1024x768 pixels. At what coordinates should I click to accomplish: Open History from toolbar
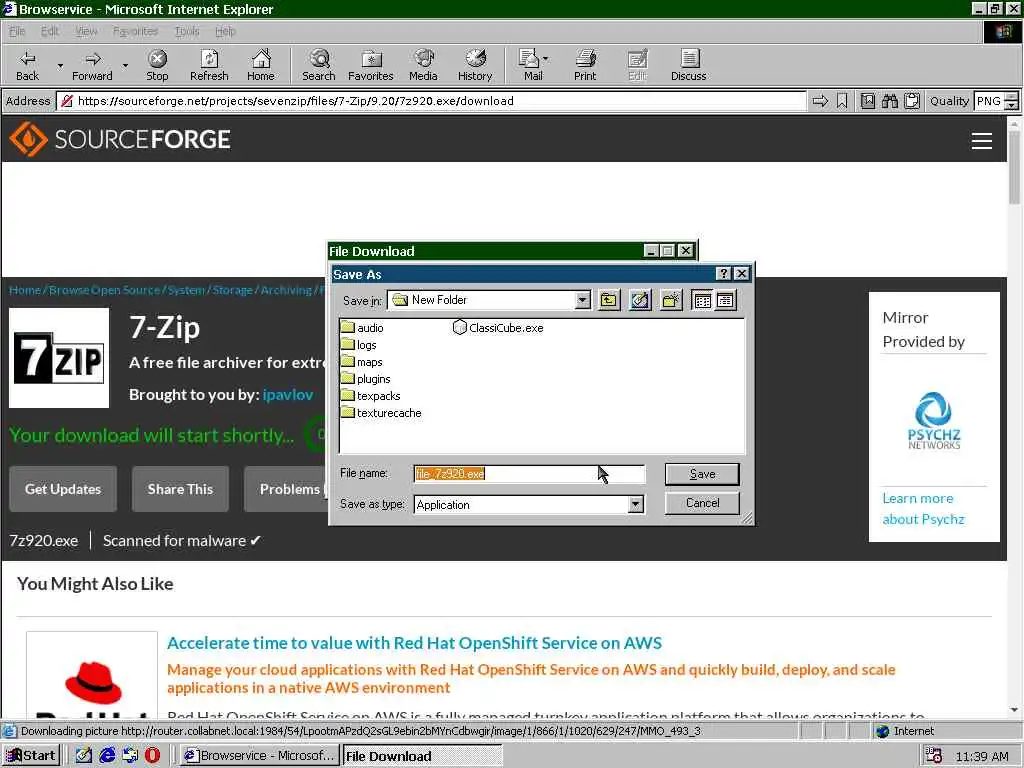tap(475, 65)
